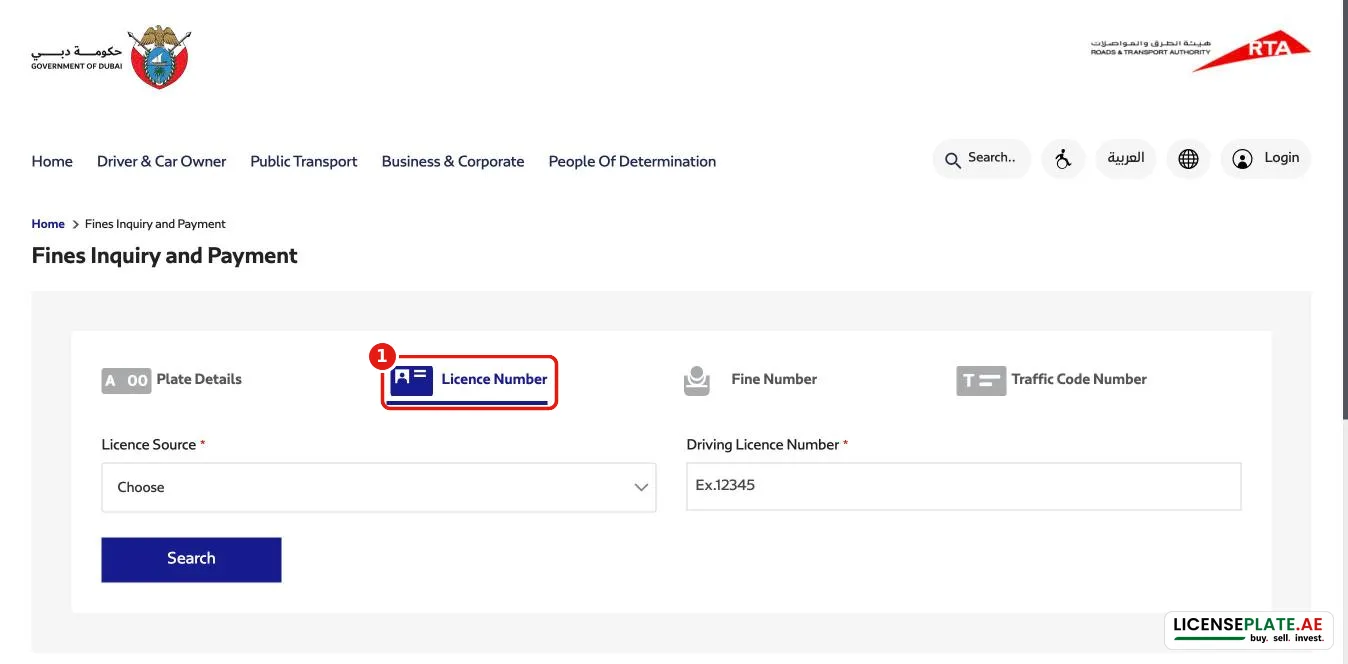
Task: Select the Plate Details plate icon
Action: (126, 381)
